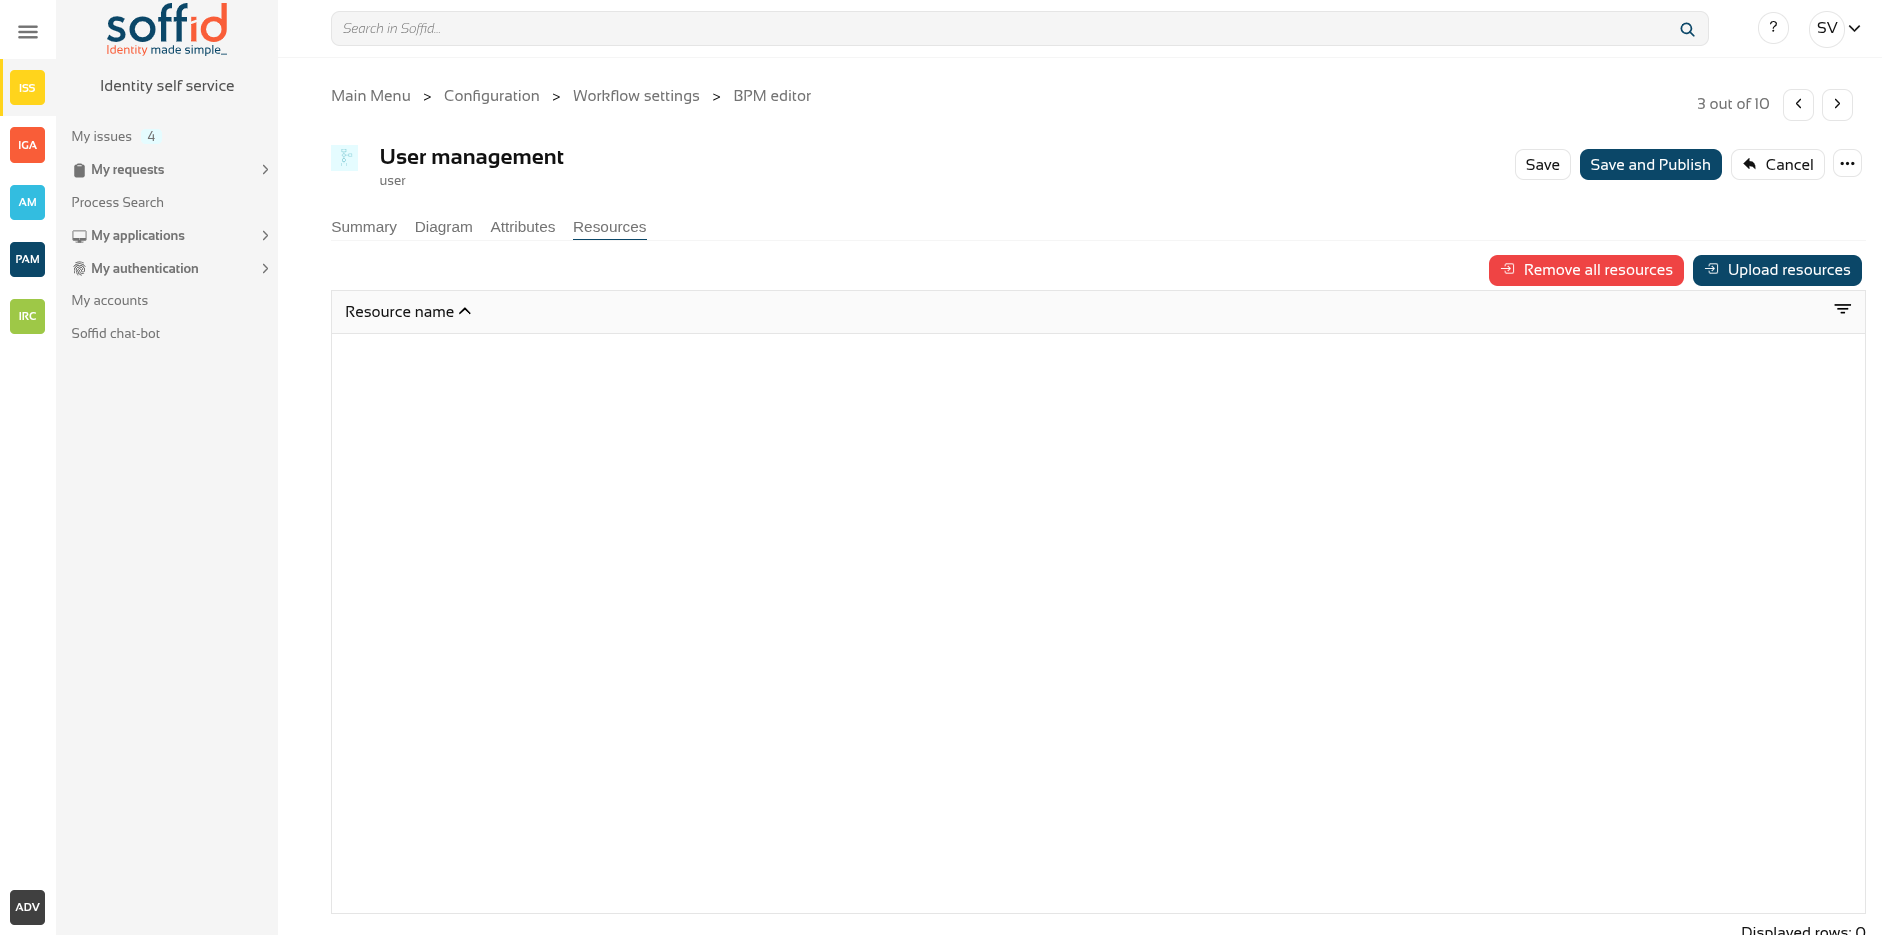Image resolution: width=1882 pixels, height=935 pixels.
Task: Go to the next record arrow
Action: click(x=1837, y=104)
